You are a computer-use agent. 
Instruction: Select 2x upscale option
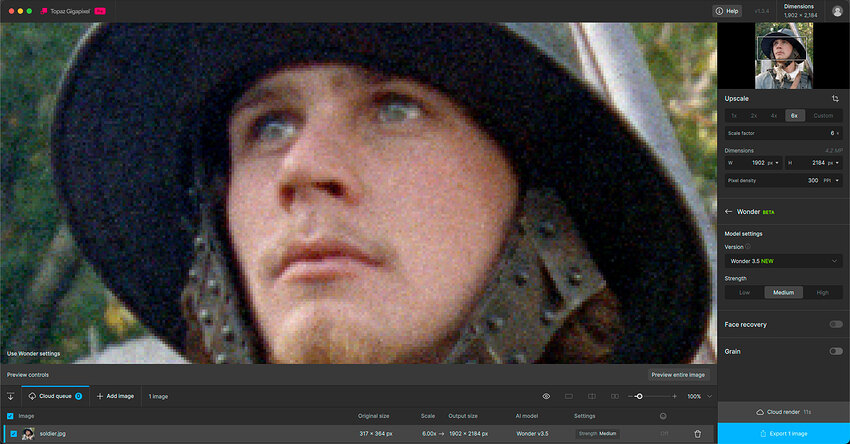tap(754, 115)
